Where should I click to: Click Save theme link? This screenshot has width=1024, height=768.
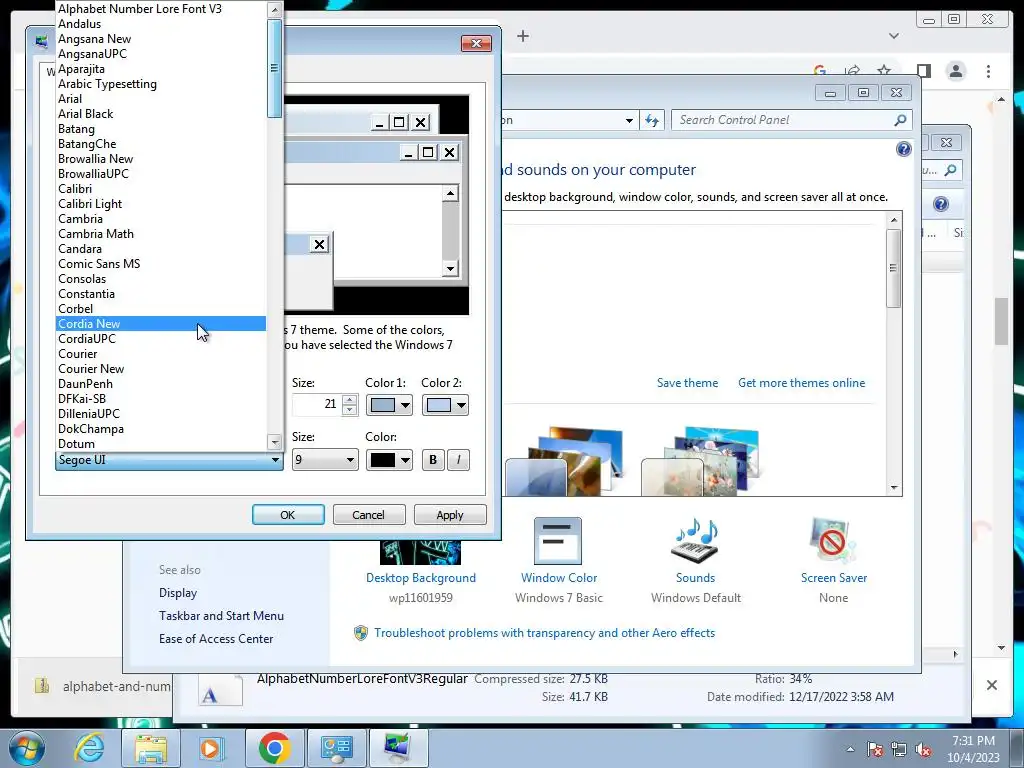687,383
